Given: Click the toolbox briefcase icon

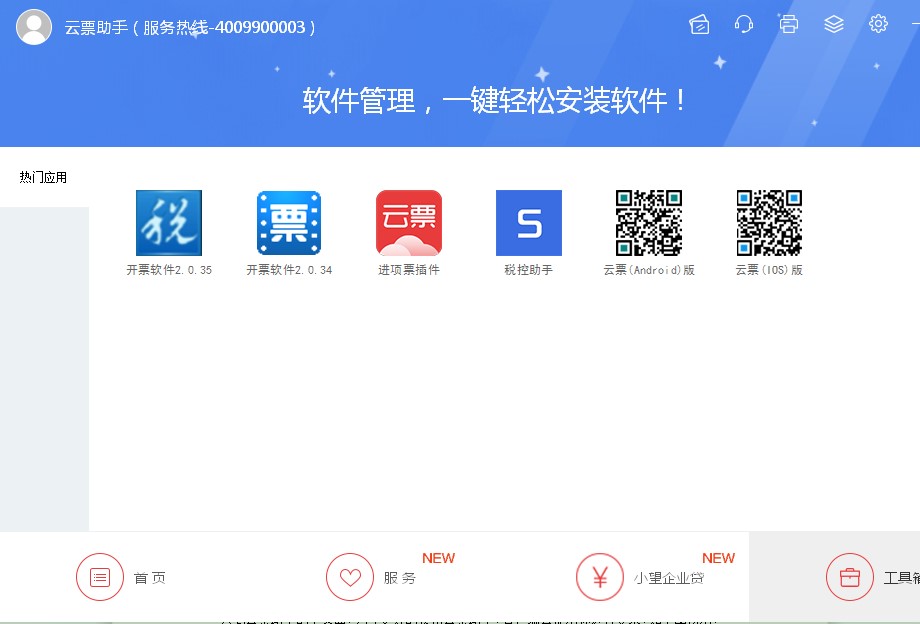Looking at the screenshot, I should (850, 577).
